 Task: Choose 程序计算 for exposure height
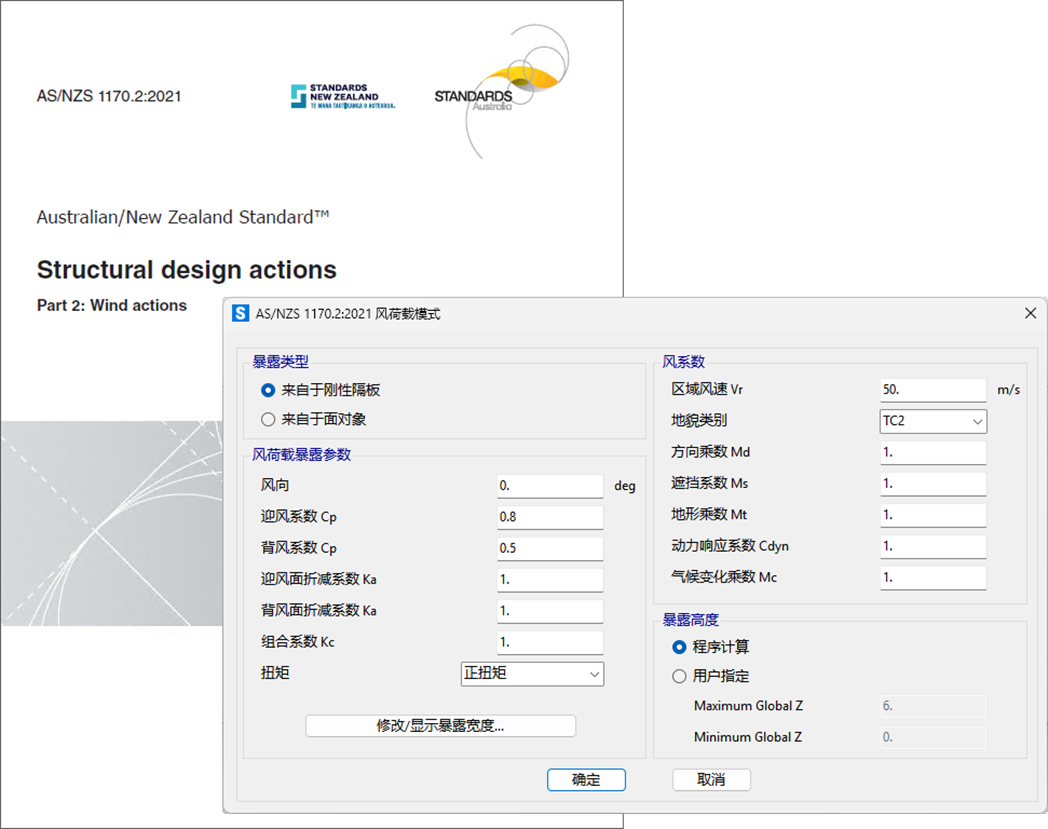point(680,647)
